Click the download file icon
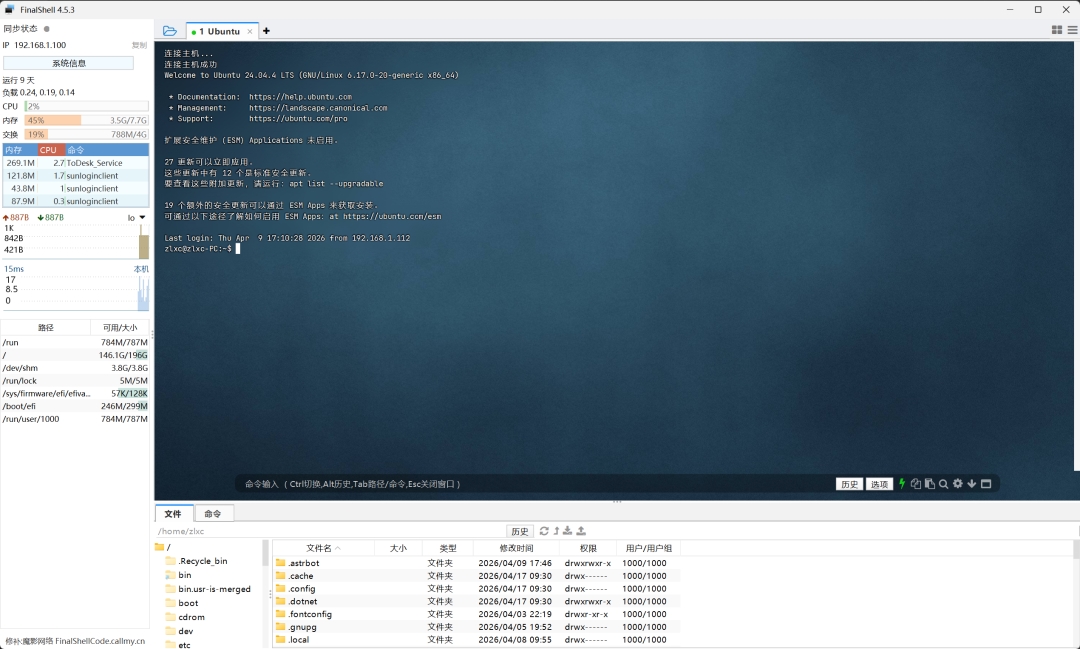This screenshot has width=1080, height=649. [568, 530]
